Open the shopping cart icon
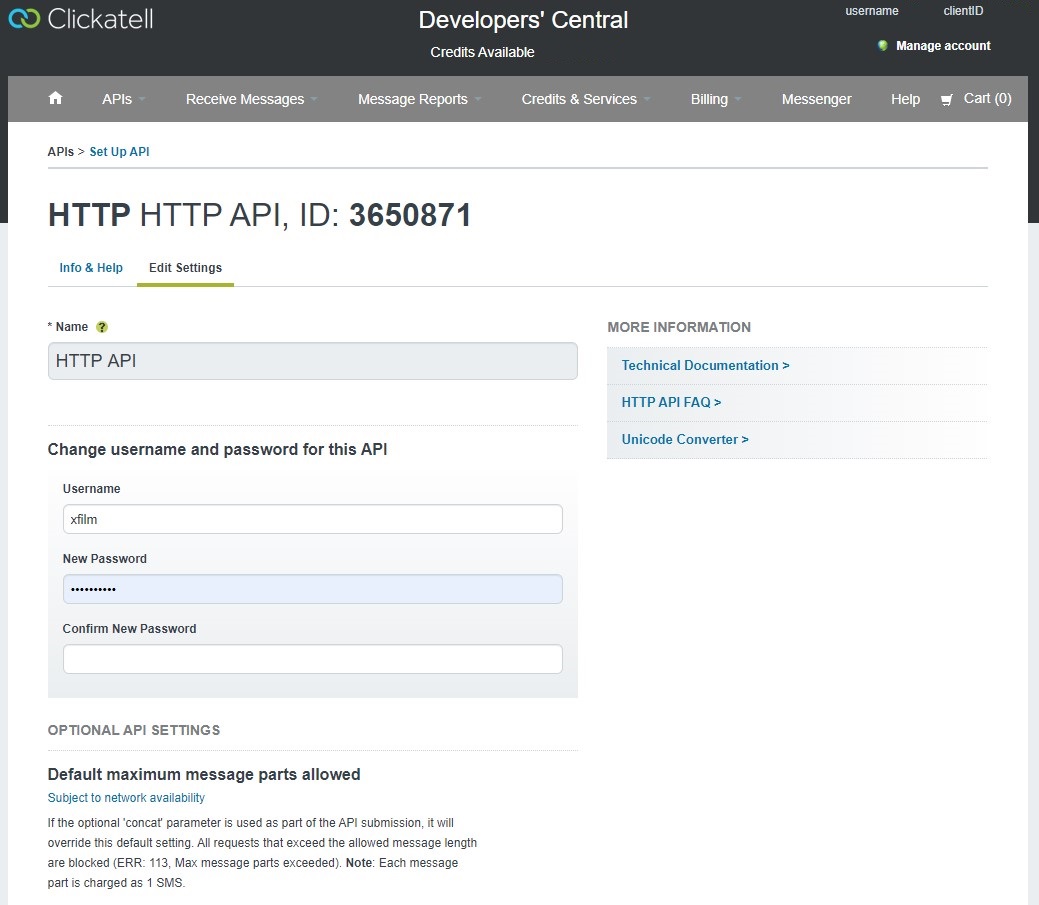 (x=947, y=99)
